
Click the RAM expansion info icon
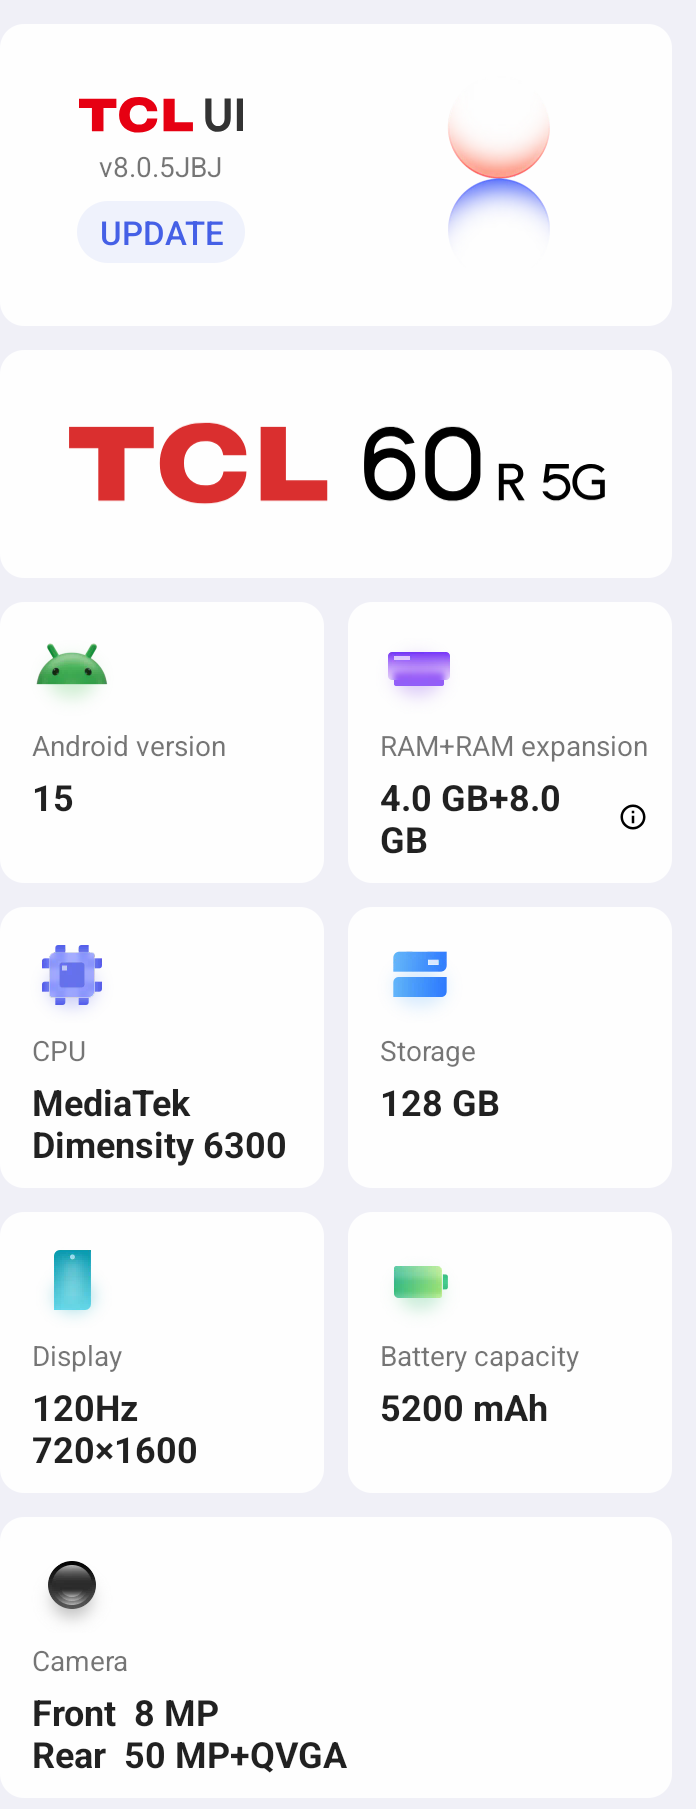[633, 817]
